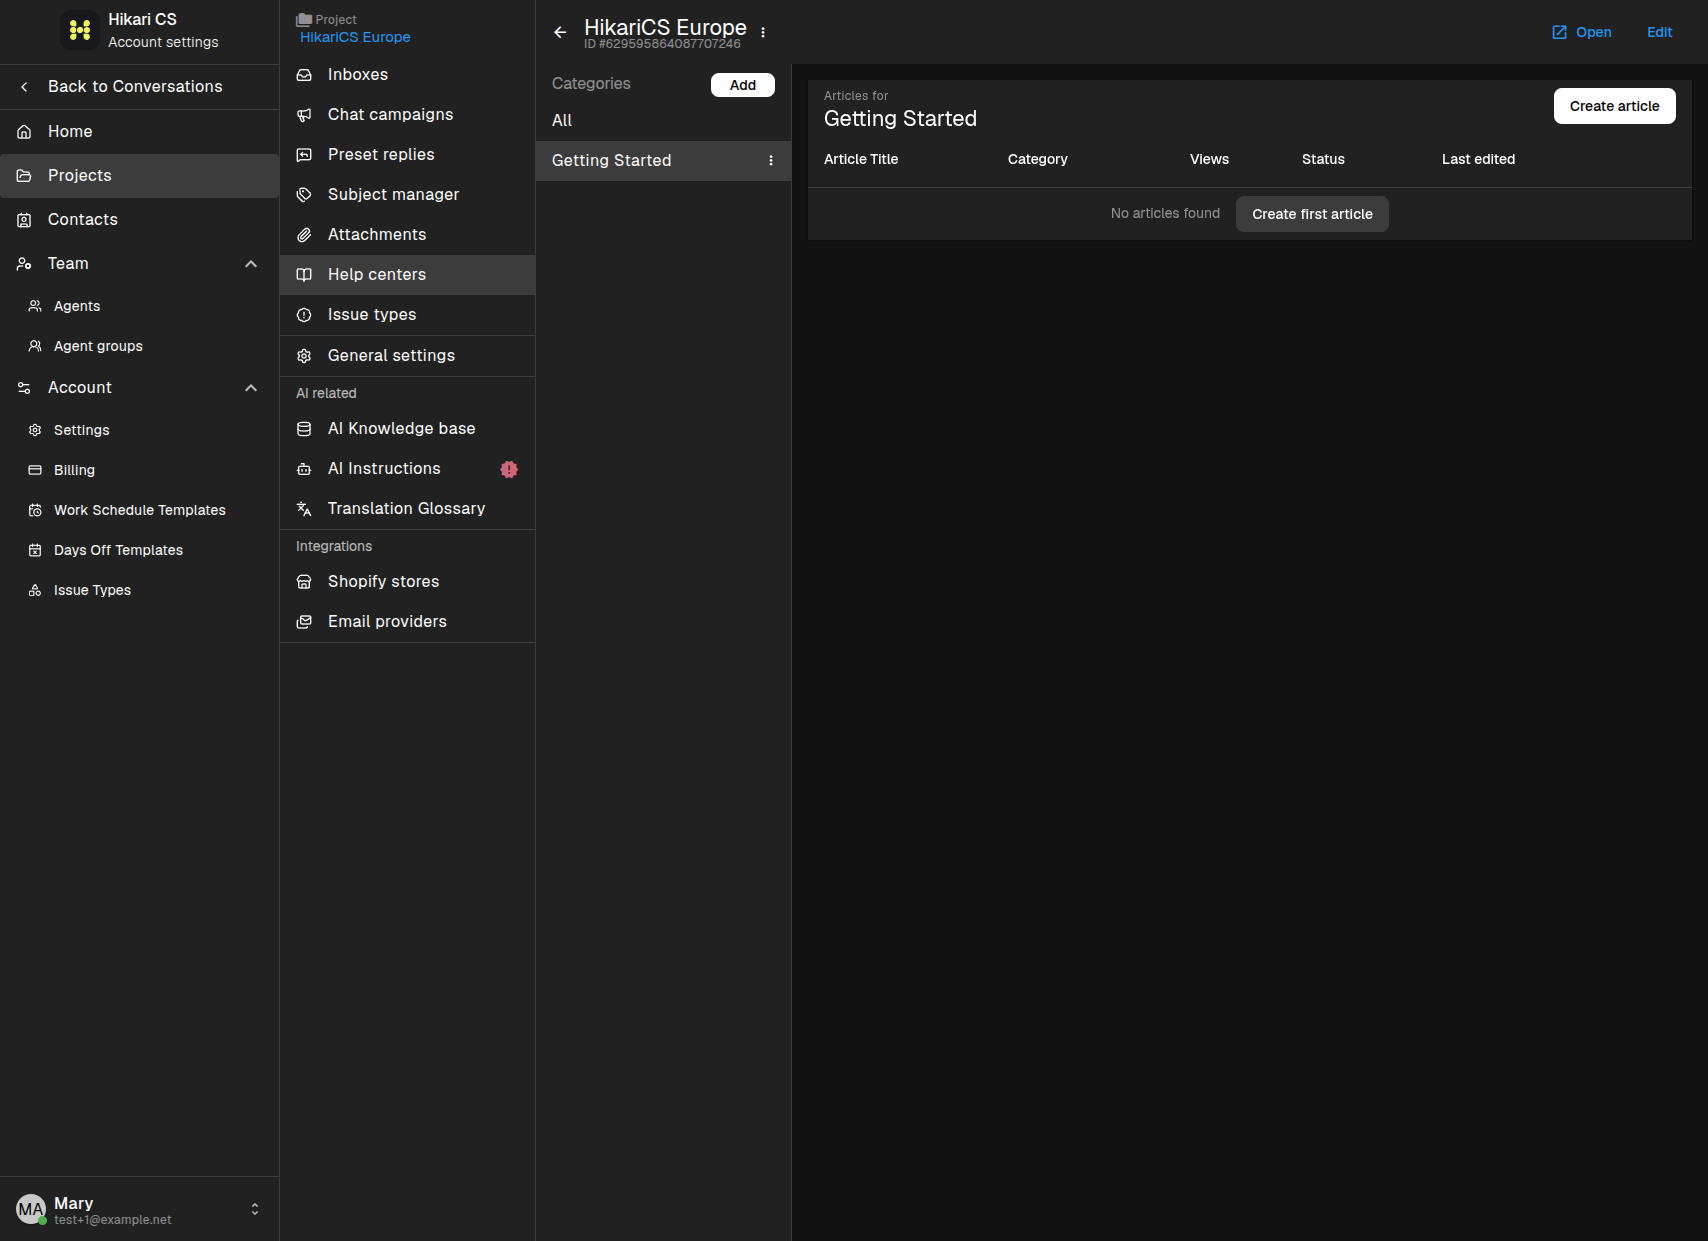The width and height of the screenshot is (1708, 1241).
Task: Click the Open external link icon
Action: pyautogui.click(x=1559, y=32)
